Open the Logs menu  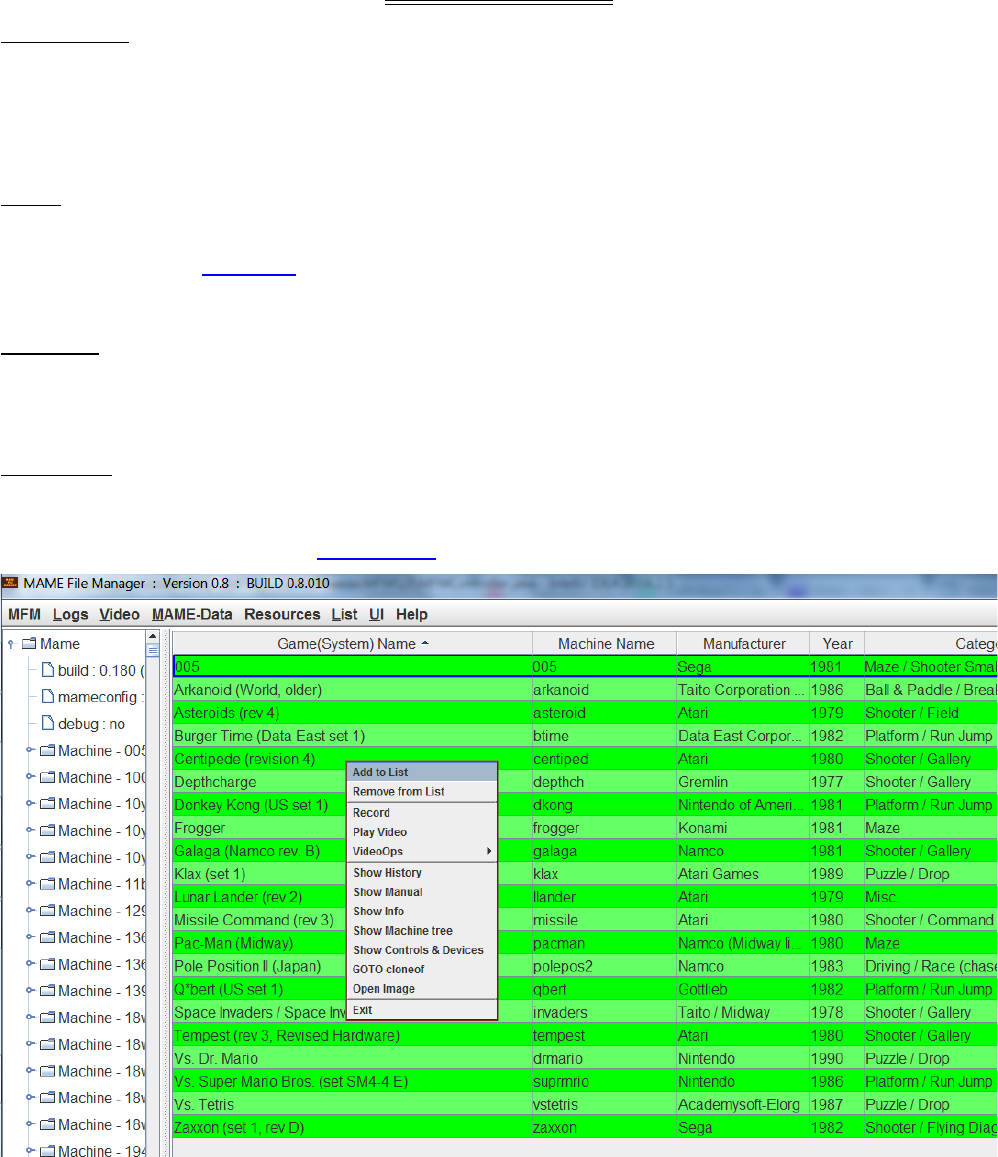pyautogui.click(x=70, y=614)
